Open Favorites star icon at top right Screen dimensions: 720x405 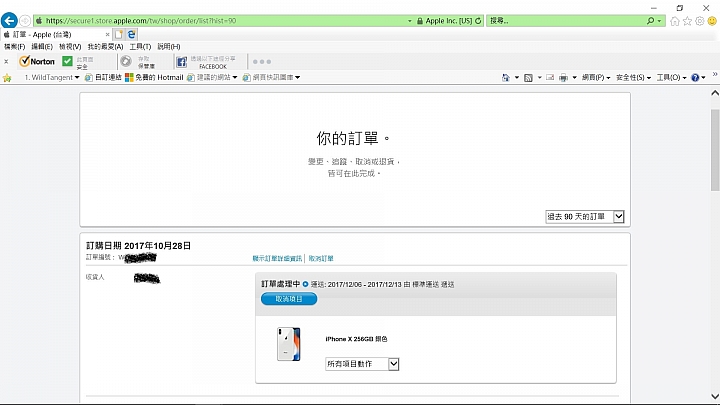pos(687,21)
